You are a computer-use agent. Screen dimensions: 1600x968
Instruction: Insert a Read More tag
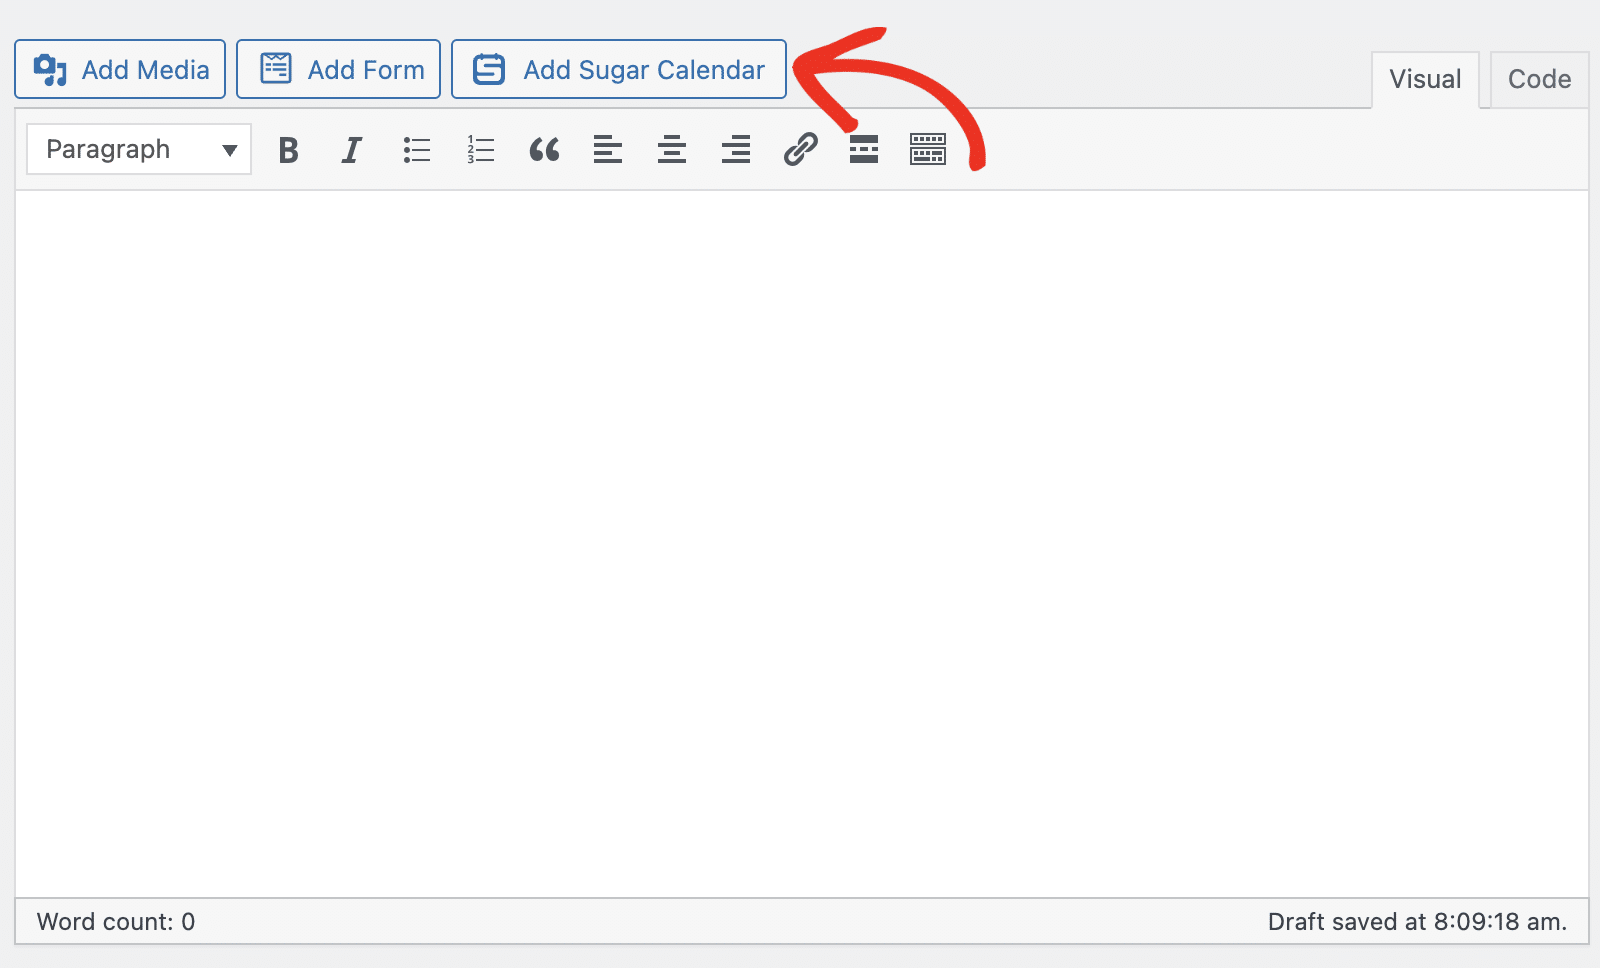click(x=864, y=150)
